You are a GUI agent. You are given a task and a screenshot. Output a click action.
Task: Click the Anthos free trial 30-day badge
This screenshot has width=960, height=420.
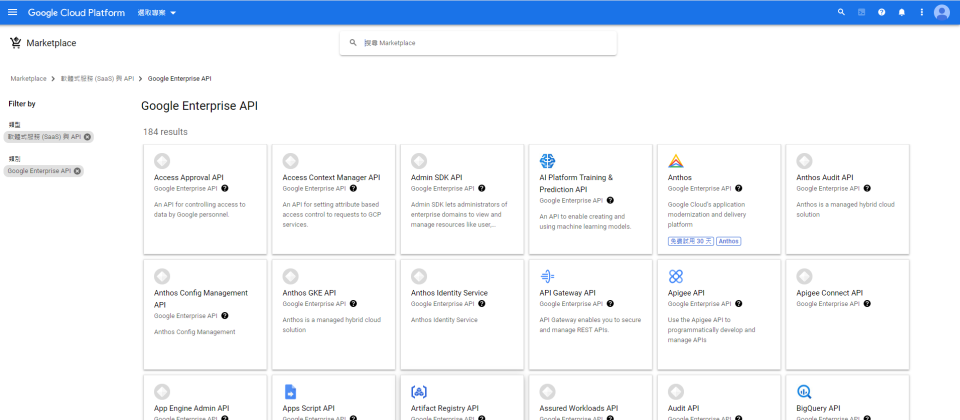[x=690, y=241]
